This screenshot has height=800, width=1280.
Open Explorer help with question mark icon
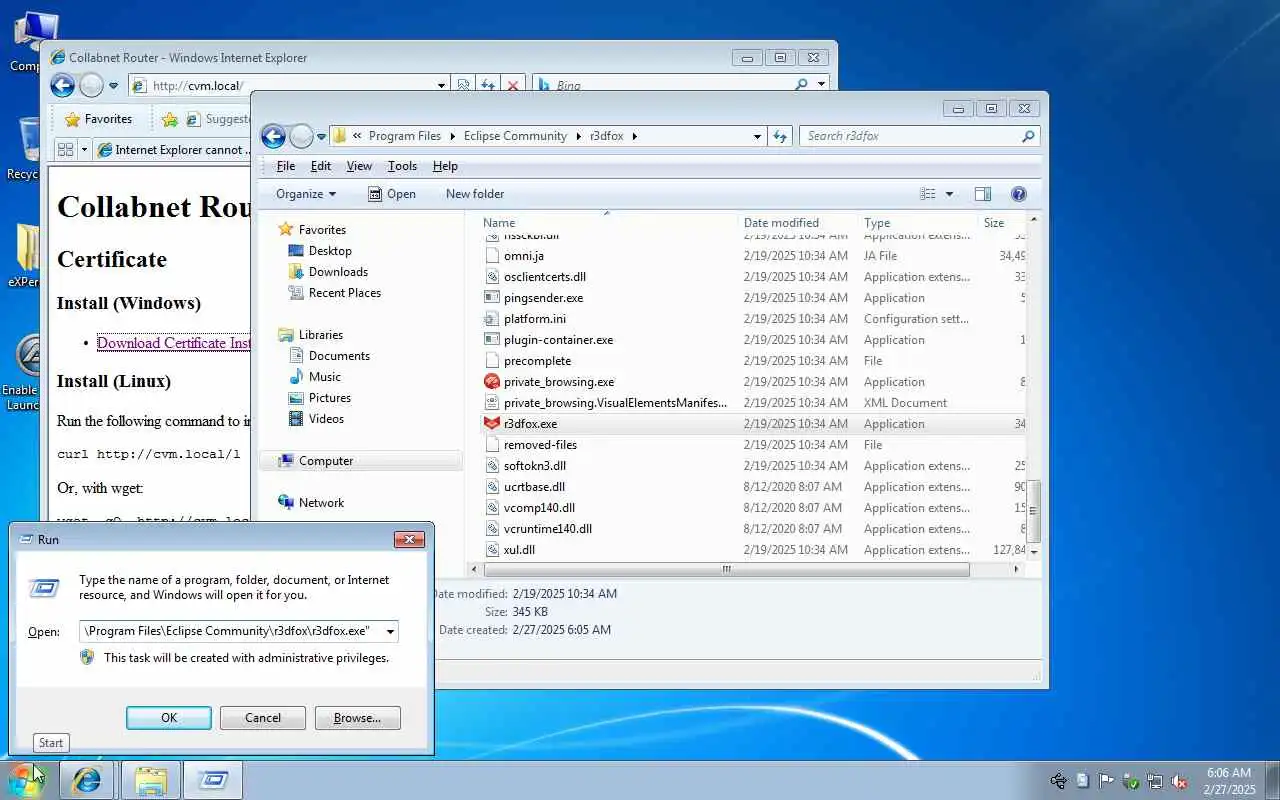pos(1019,194)
